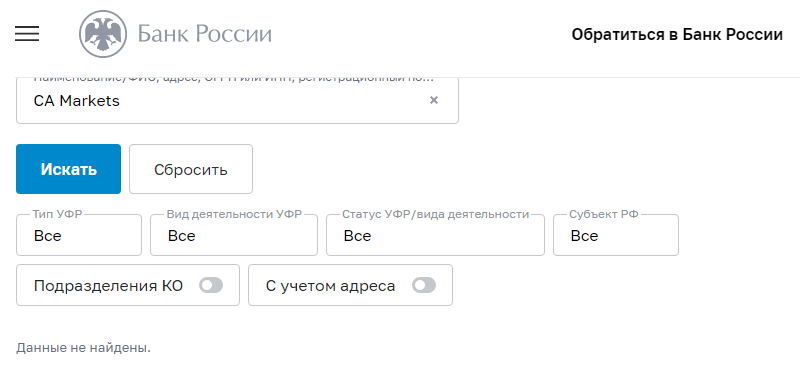Focus the search field containing CA Markets

pos(237,101)
